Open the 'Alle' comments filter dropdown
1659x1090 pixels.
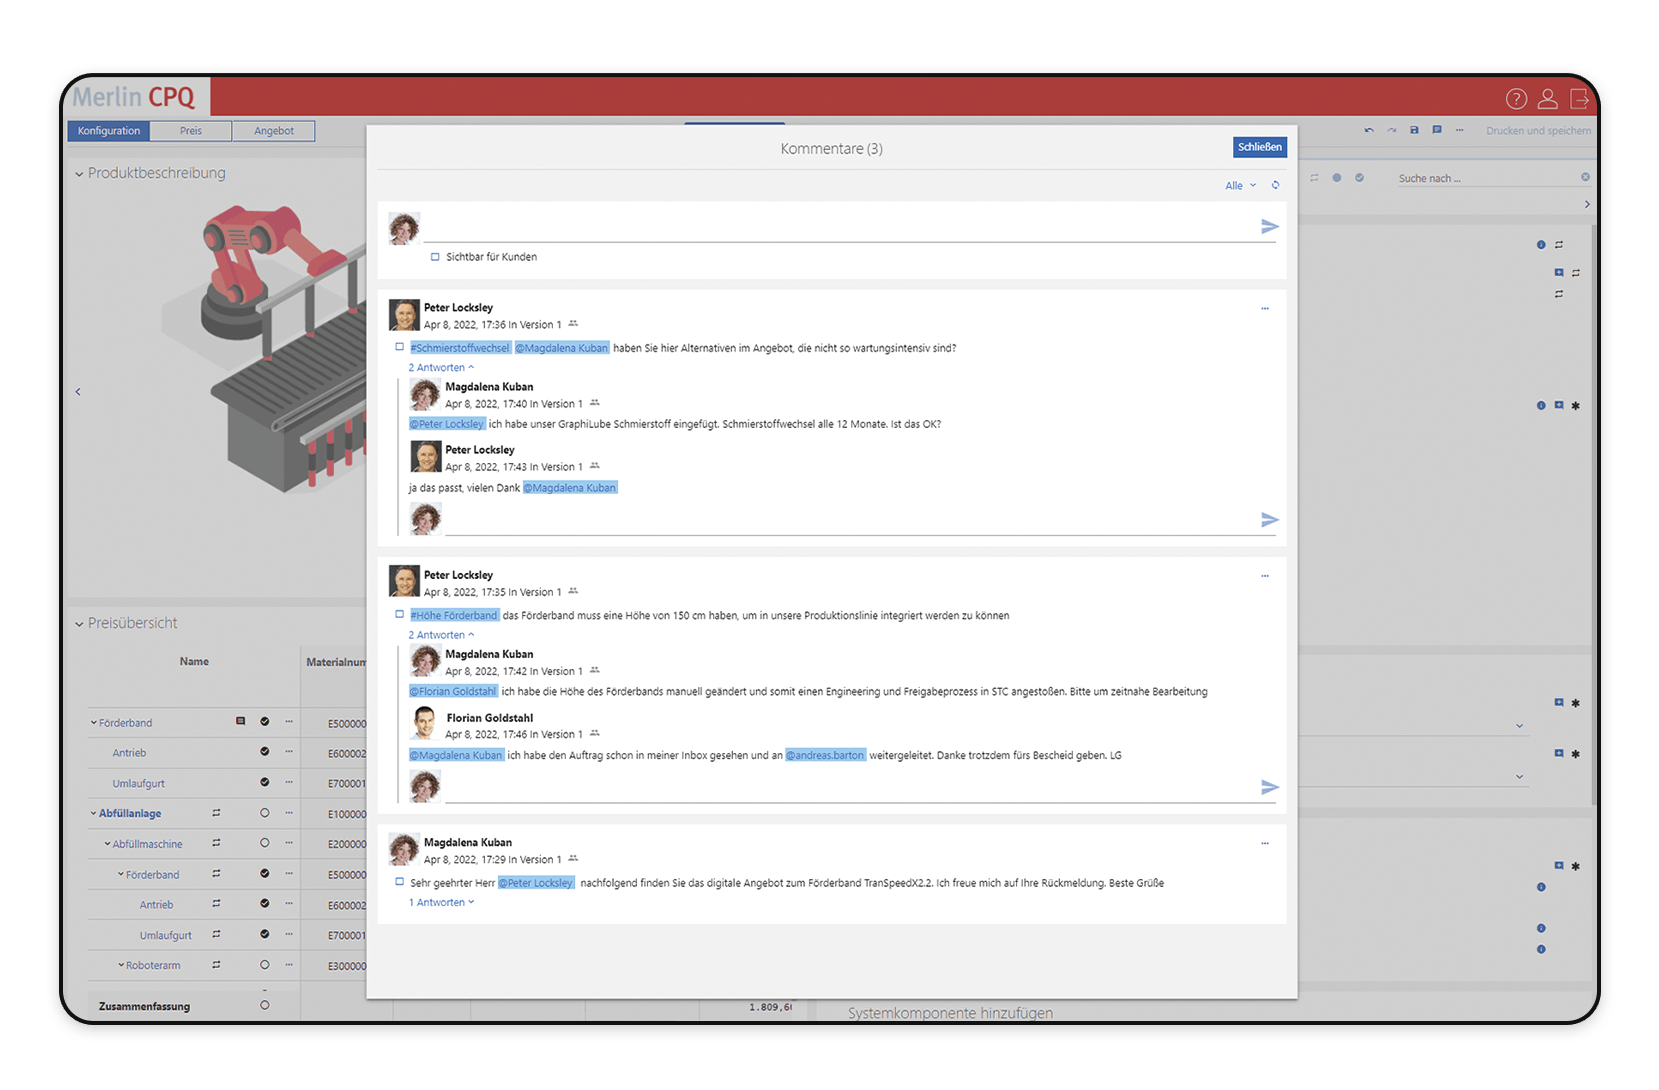click(x=1240, y=185)
